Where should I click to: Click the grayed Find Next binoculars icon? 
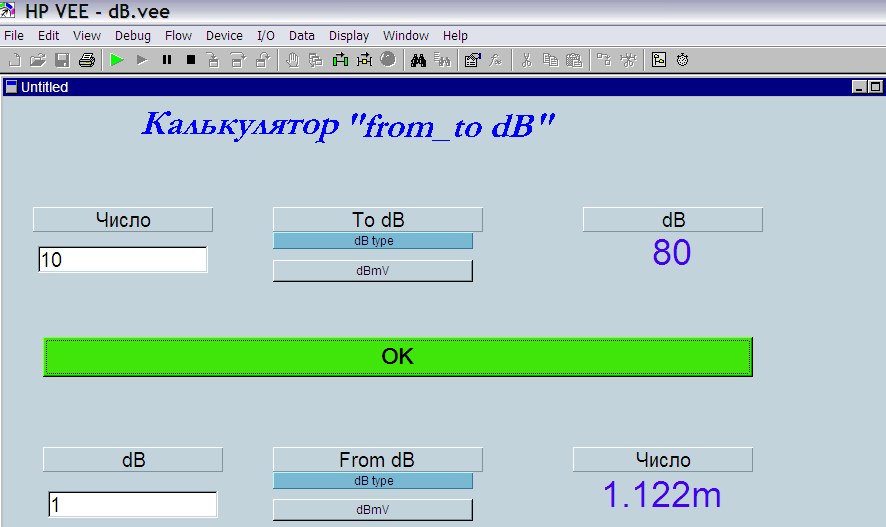[442, 60]
